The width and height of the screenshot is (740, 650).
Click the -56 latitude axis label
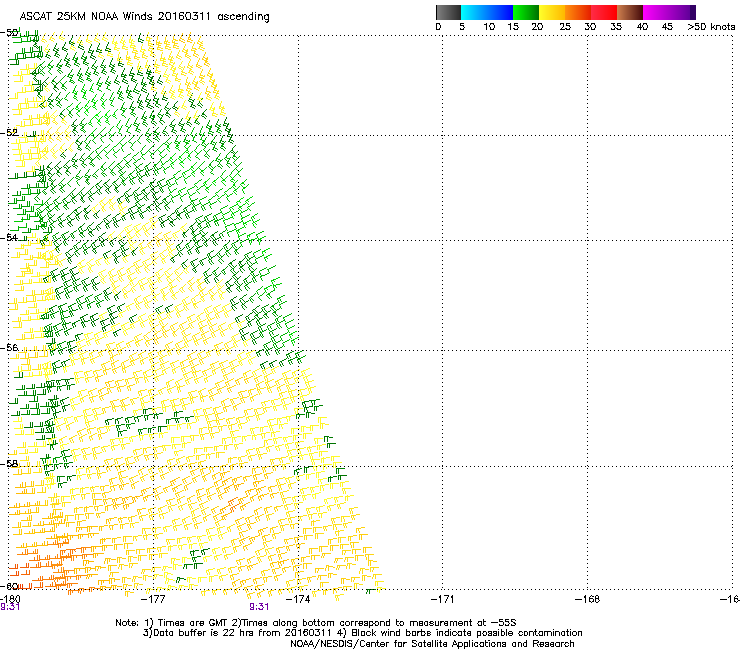pyautogui.click(x=9, y=348)
